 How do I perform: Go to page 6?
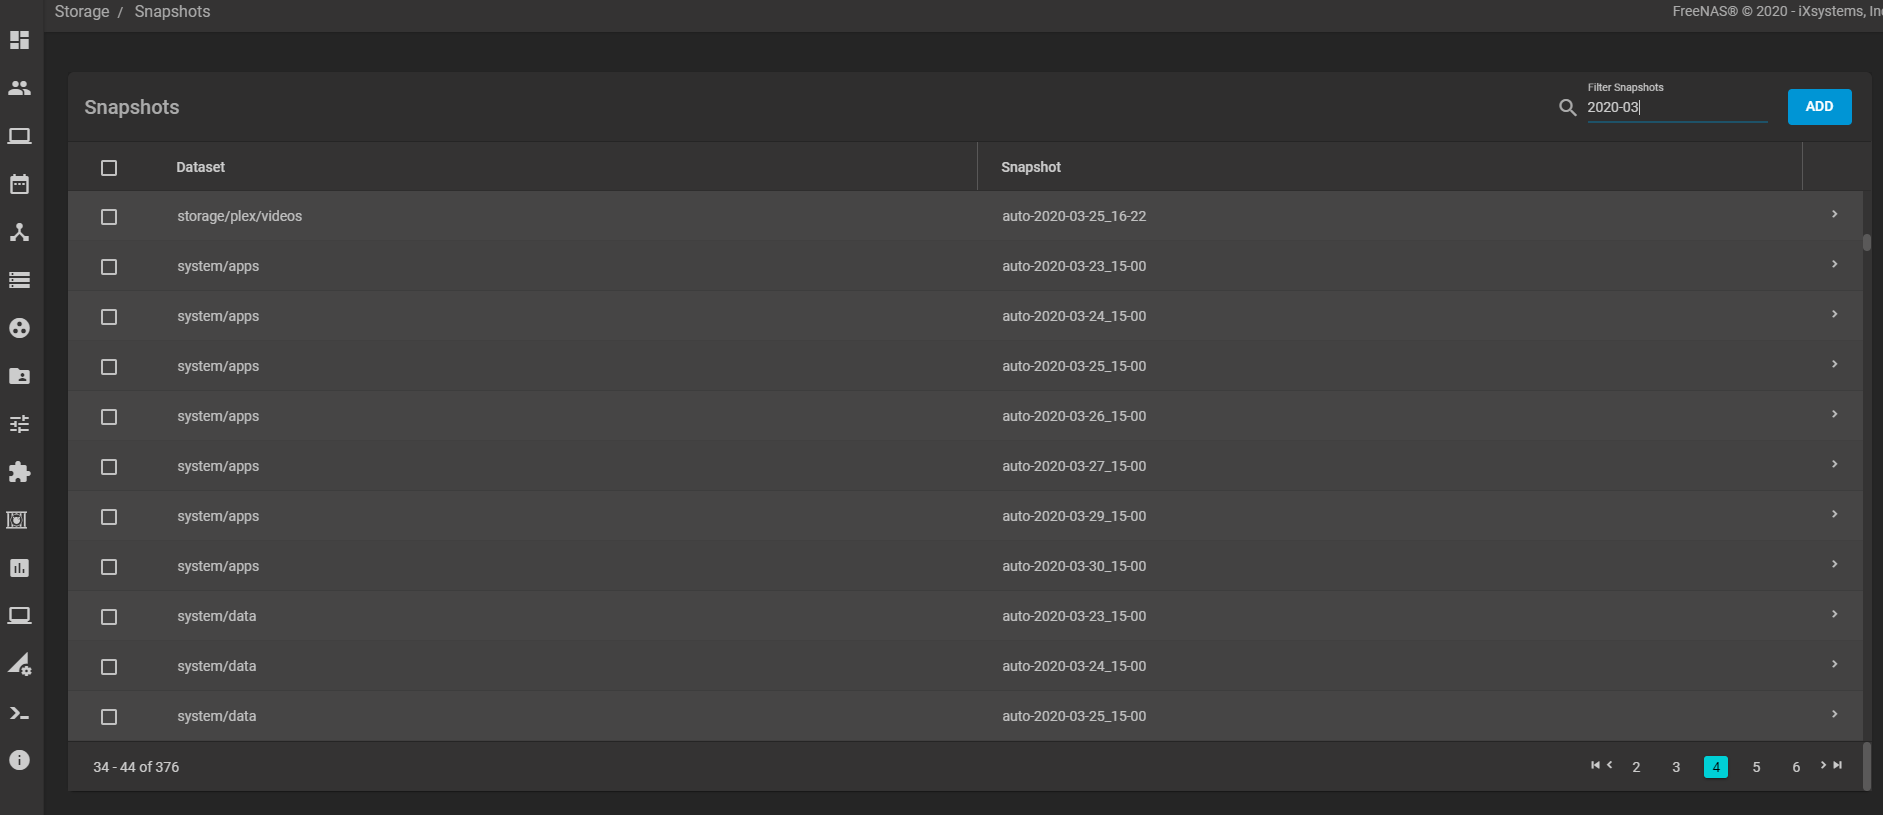(1796, 767)
